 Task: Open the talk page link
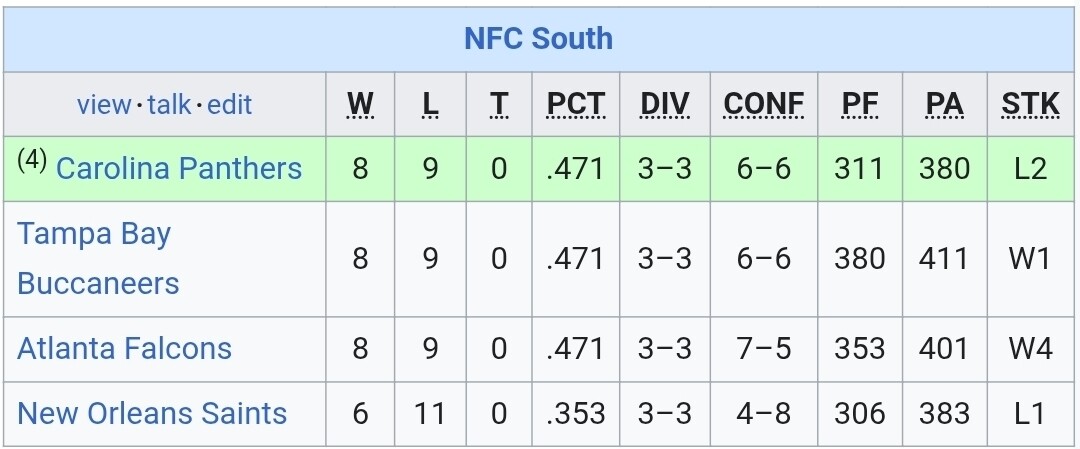click(169, 105)
